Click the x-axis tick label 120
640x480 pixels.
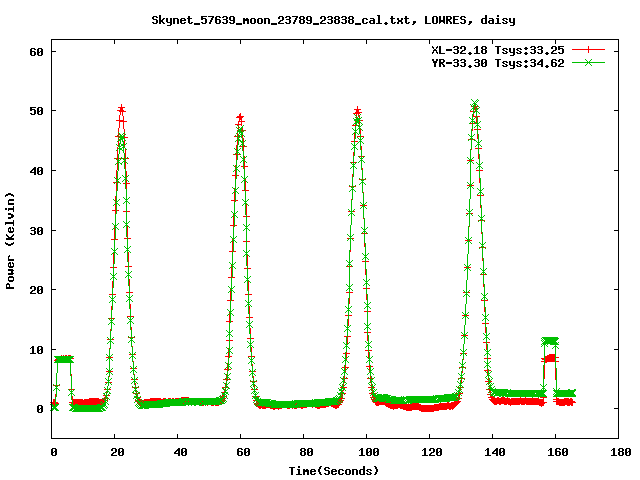(432, 452)
